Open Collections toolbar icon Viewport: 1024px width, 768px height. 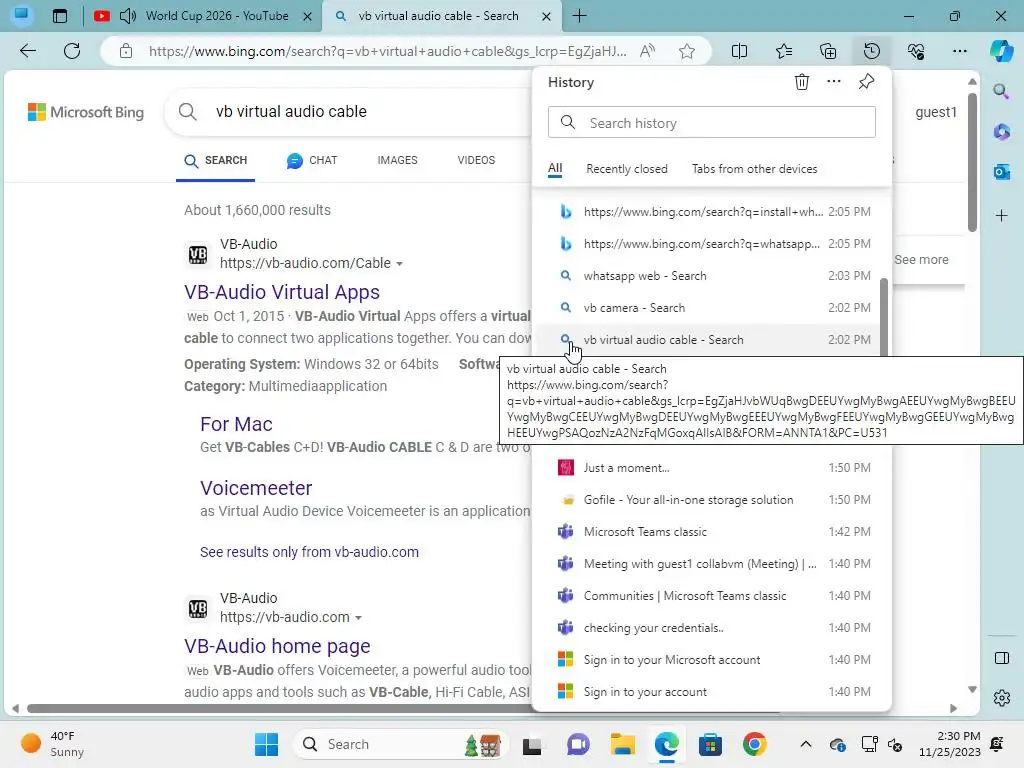coord(828,51)
